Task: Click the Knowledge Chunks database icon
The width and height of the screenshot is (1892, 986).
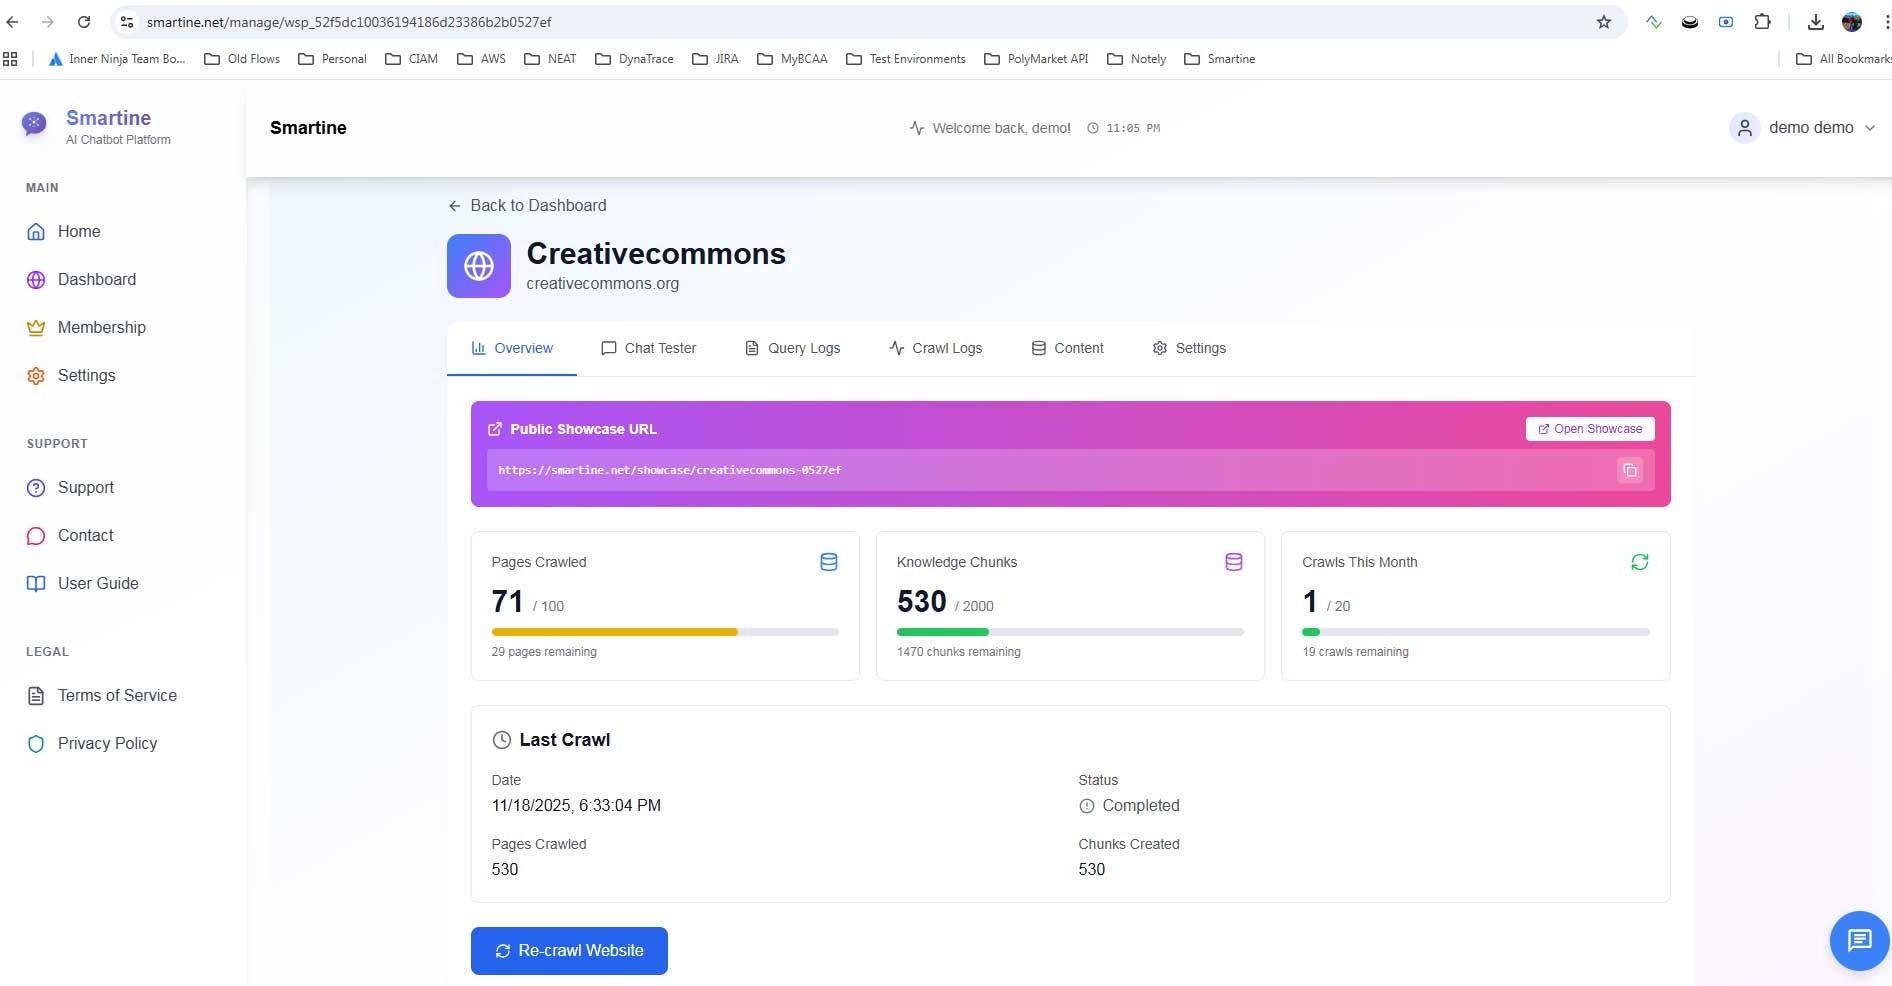Action: pos(1234,562)
